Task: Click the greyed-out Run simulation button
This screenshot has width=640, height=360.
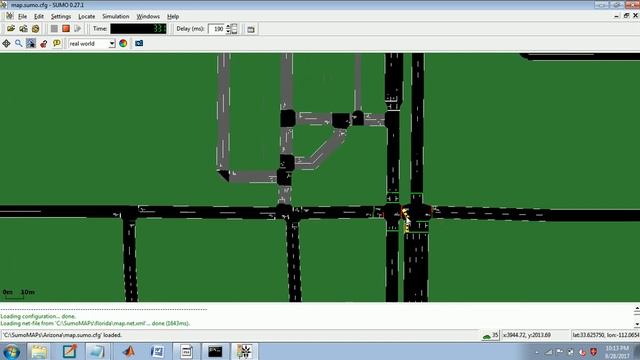Action: [54, 29]
